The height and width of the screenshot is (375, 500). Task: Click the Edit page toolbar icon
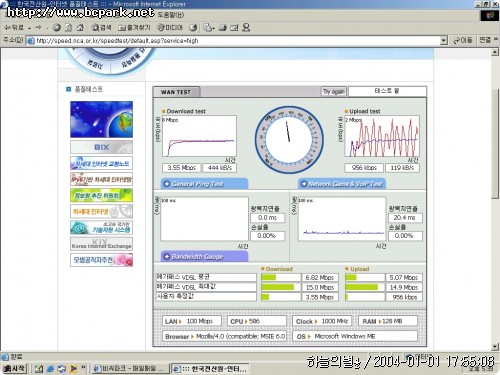[234, 28]
